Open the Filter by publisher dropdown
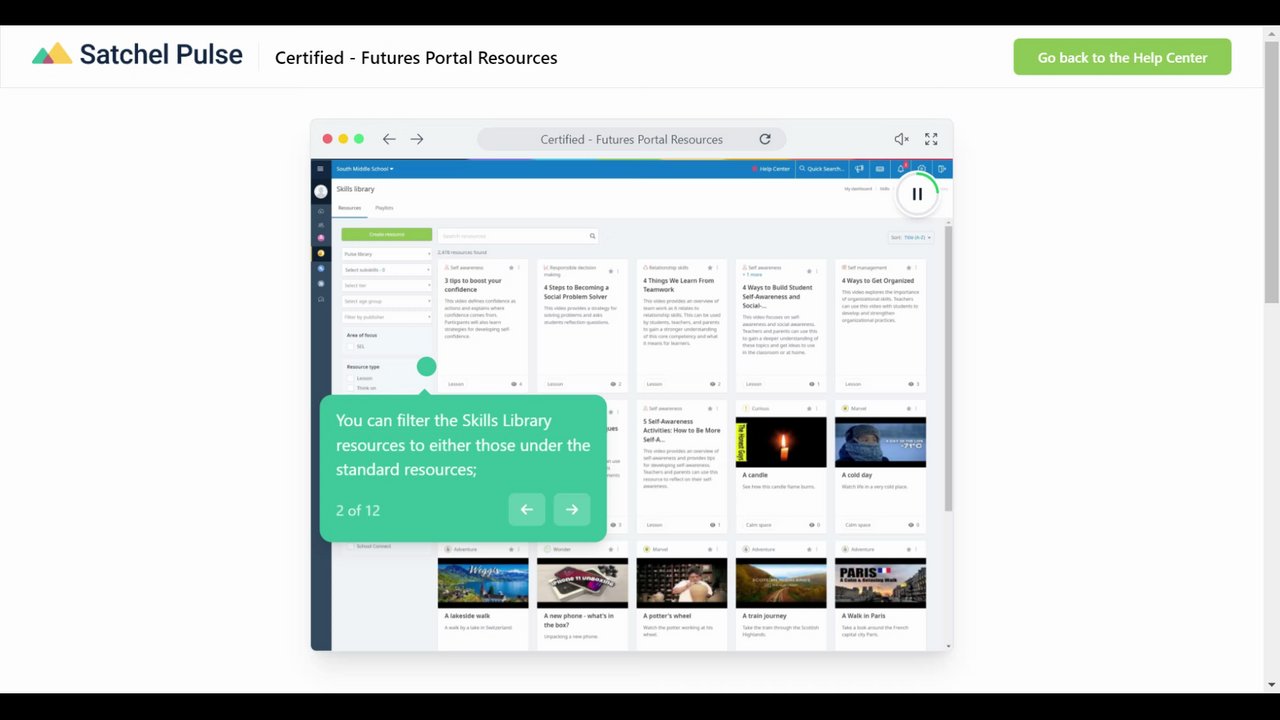 [387, 317]
